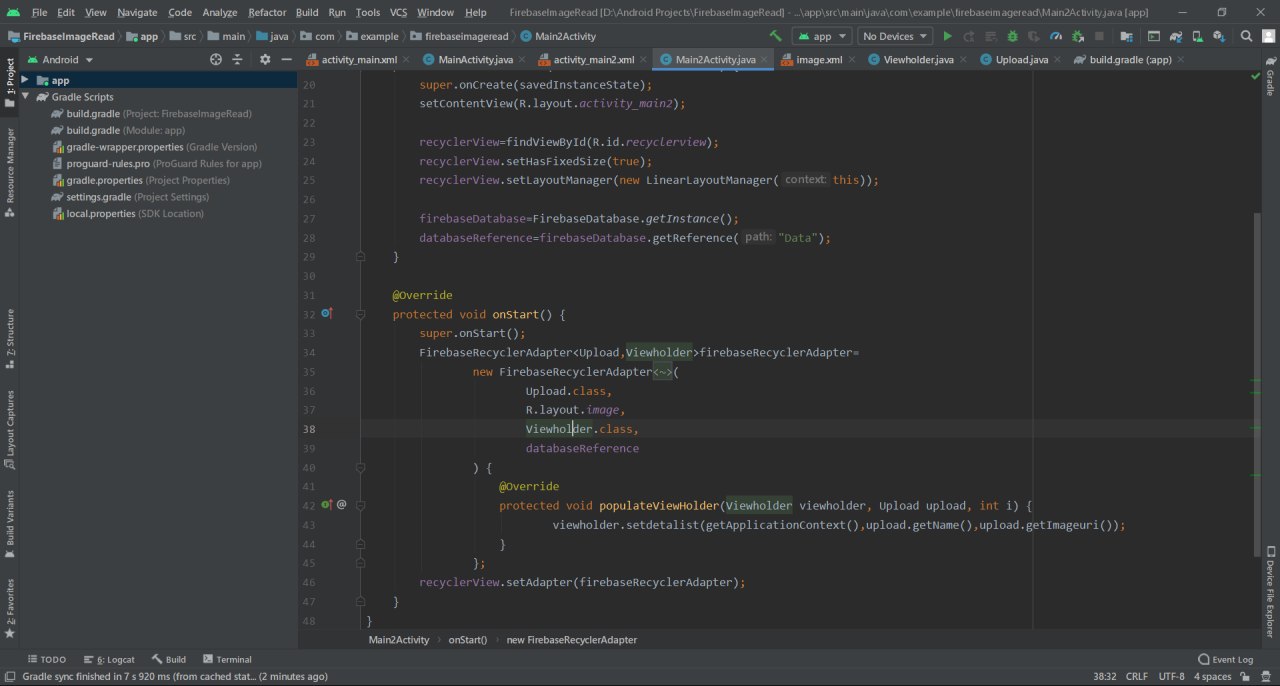Collapse the Gradle Scripts tree node
The width and height of the screenshot is (1280, 686).
(x=25, y=97)
